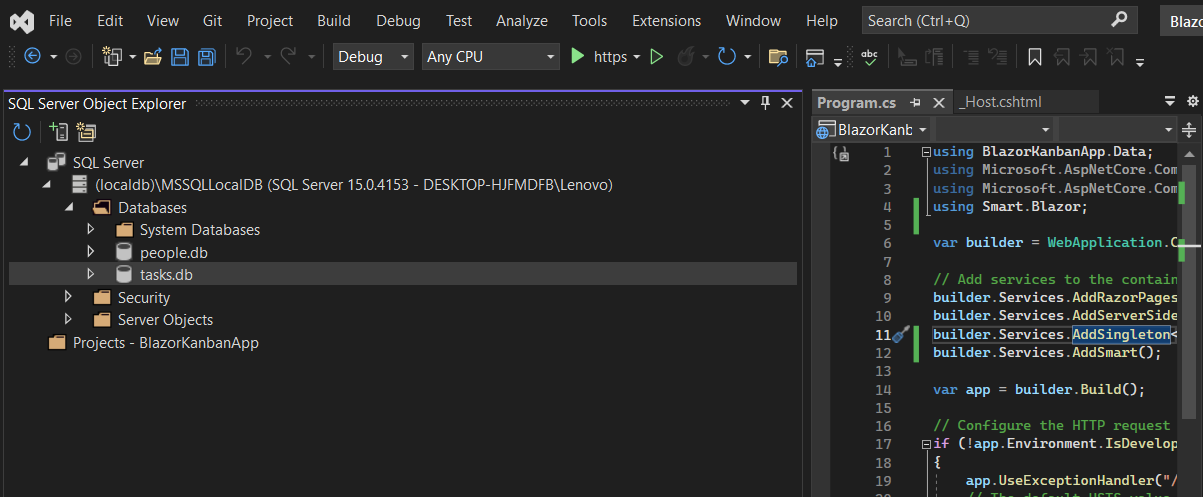The width and height of the screenshot is (1203, 497).
Task: Pin the SQL Server Object Explorer panel
Action: coord(765,103)
